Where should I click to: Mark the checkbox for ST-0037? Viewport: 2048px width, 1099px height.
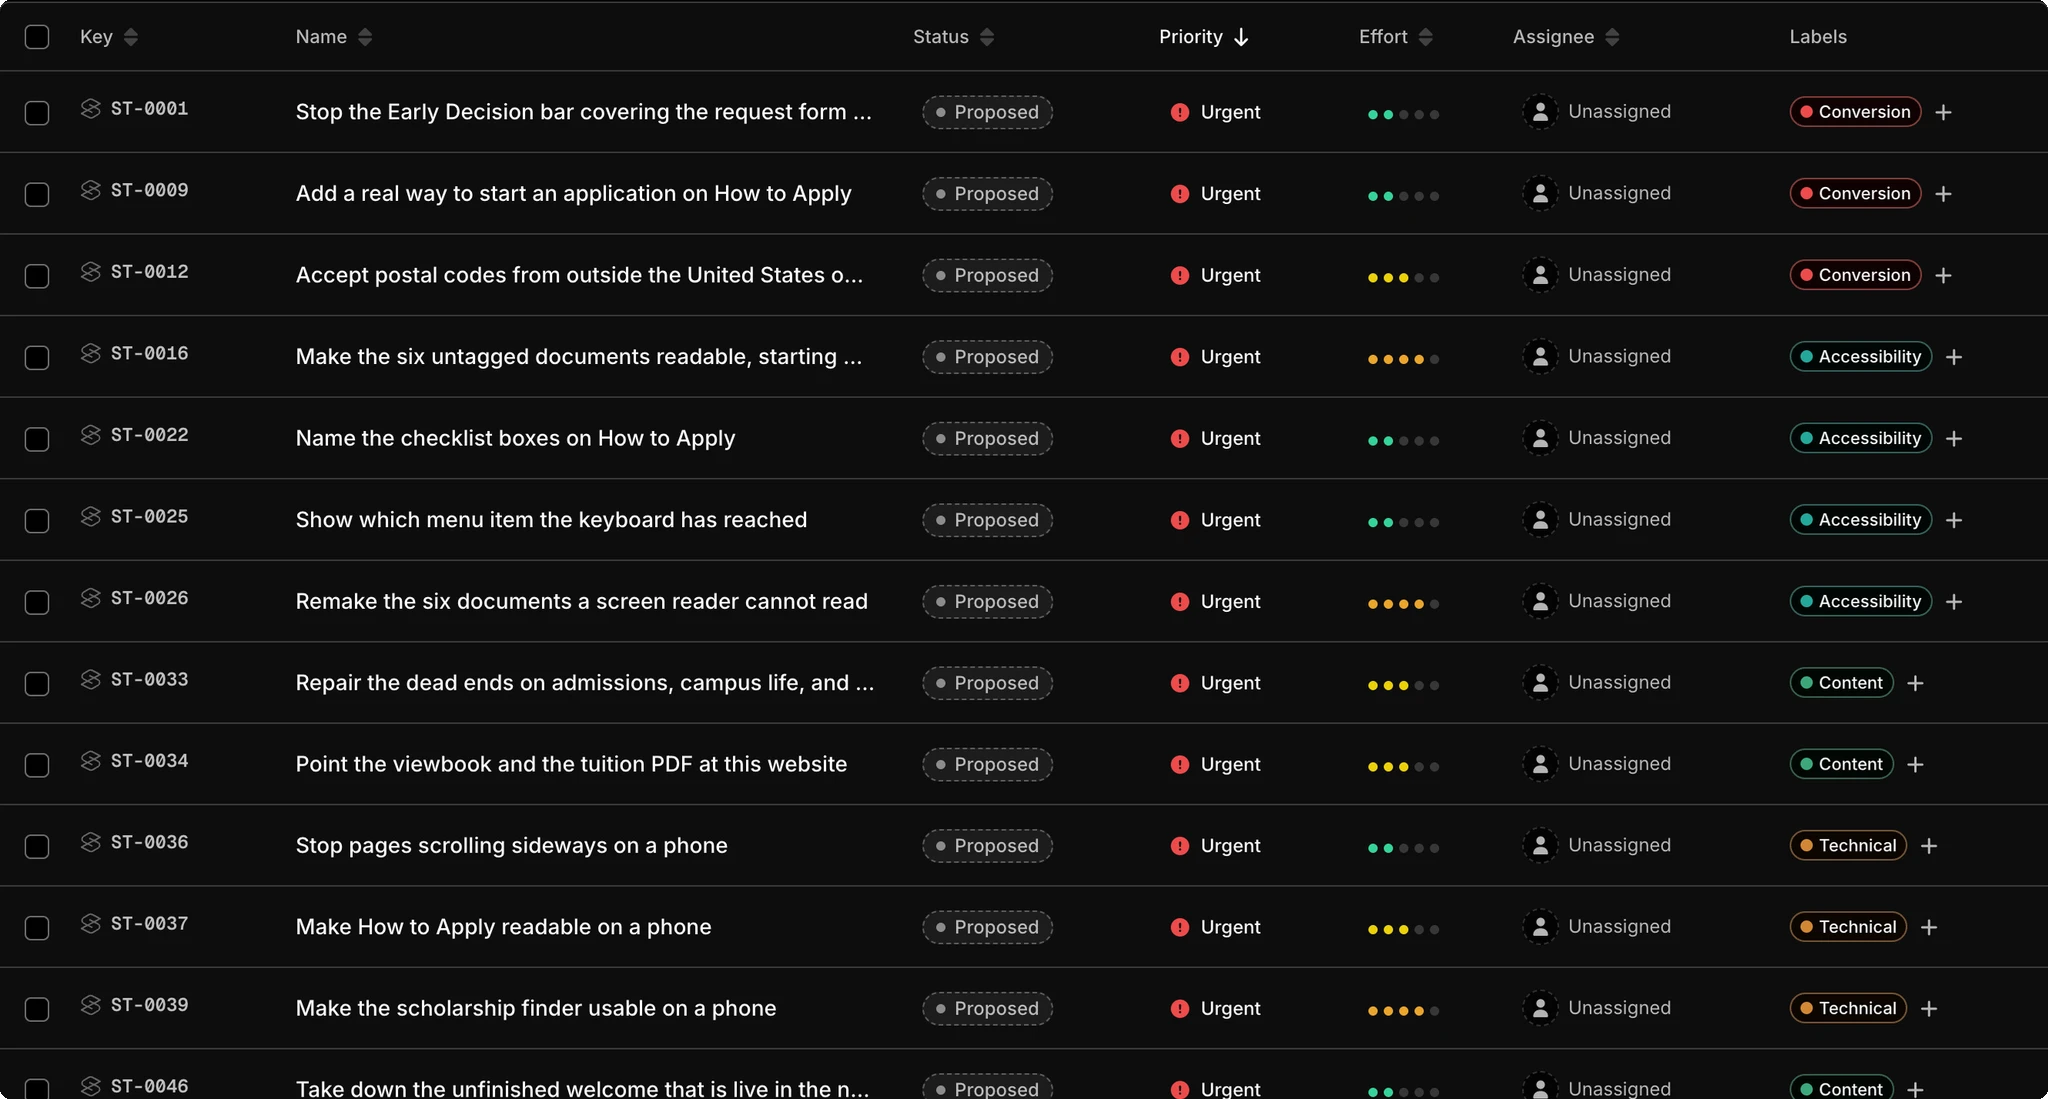point(37,928)
